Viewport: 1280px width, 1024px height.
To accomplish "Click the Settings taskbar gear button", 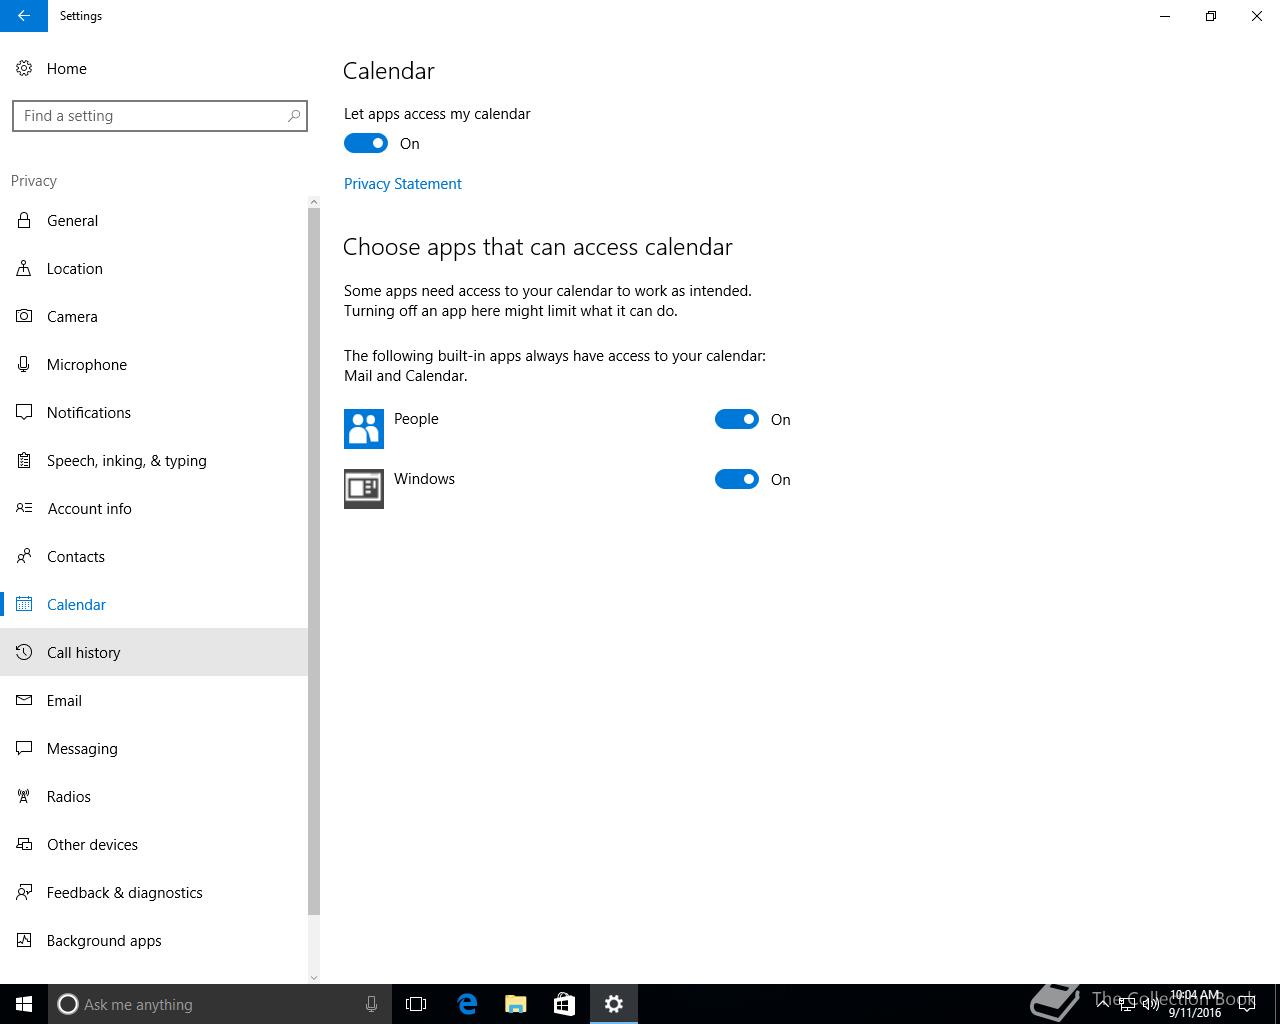I will 614,1004.
